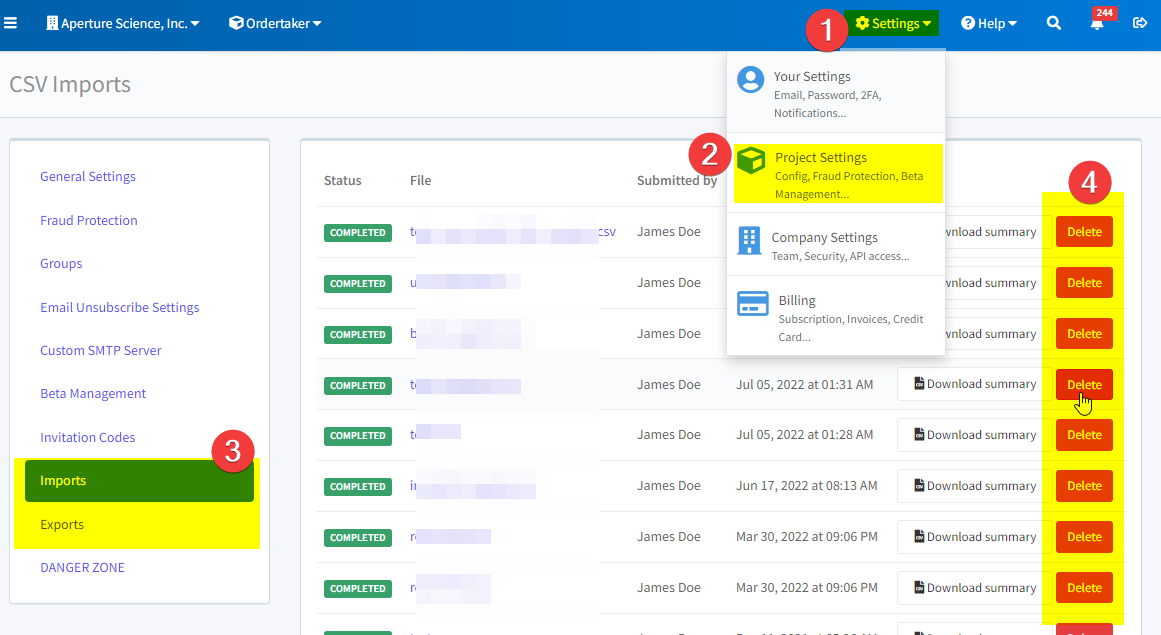This screenshot has width=1161, height=635.
Task: Open Invitation Codes in sidebar
Action: click(87, 437)
